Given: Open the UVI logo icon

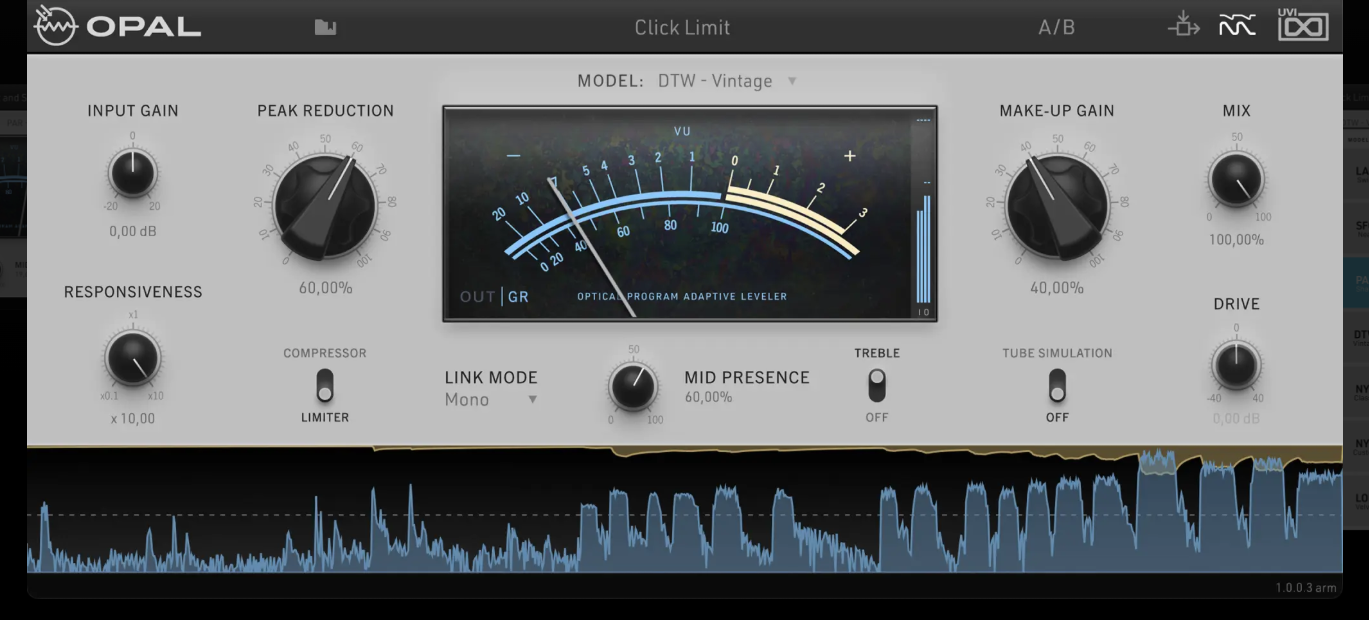Looking at the screenshot, I should (1303, 25).
